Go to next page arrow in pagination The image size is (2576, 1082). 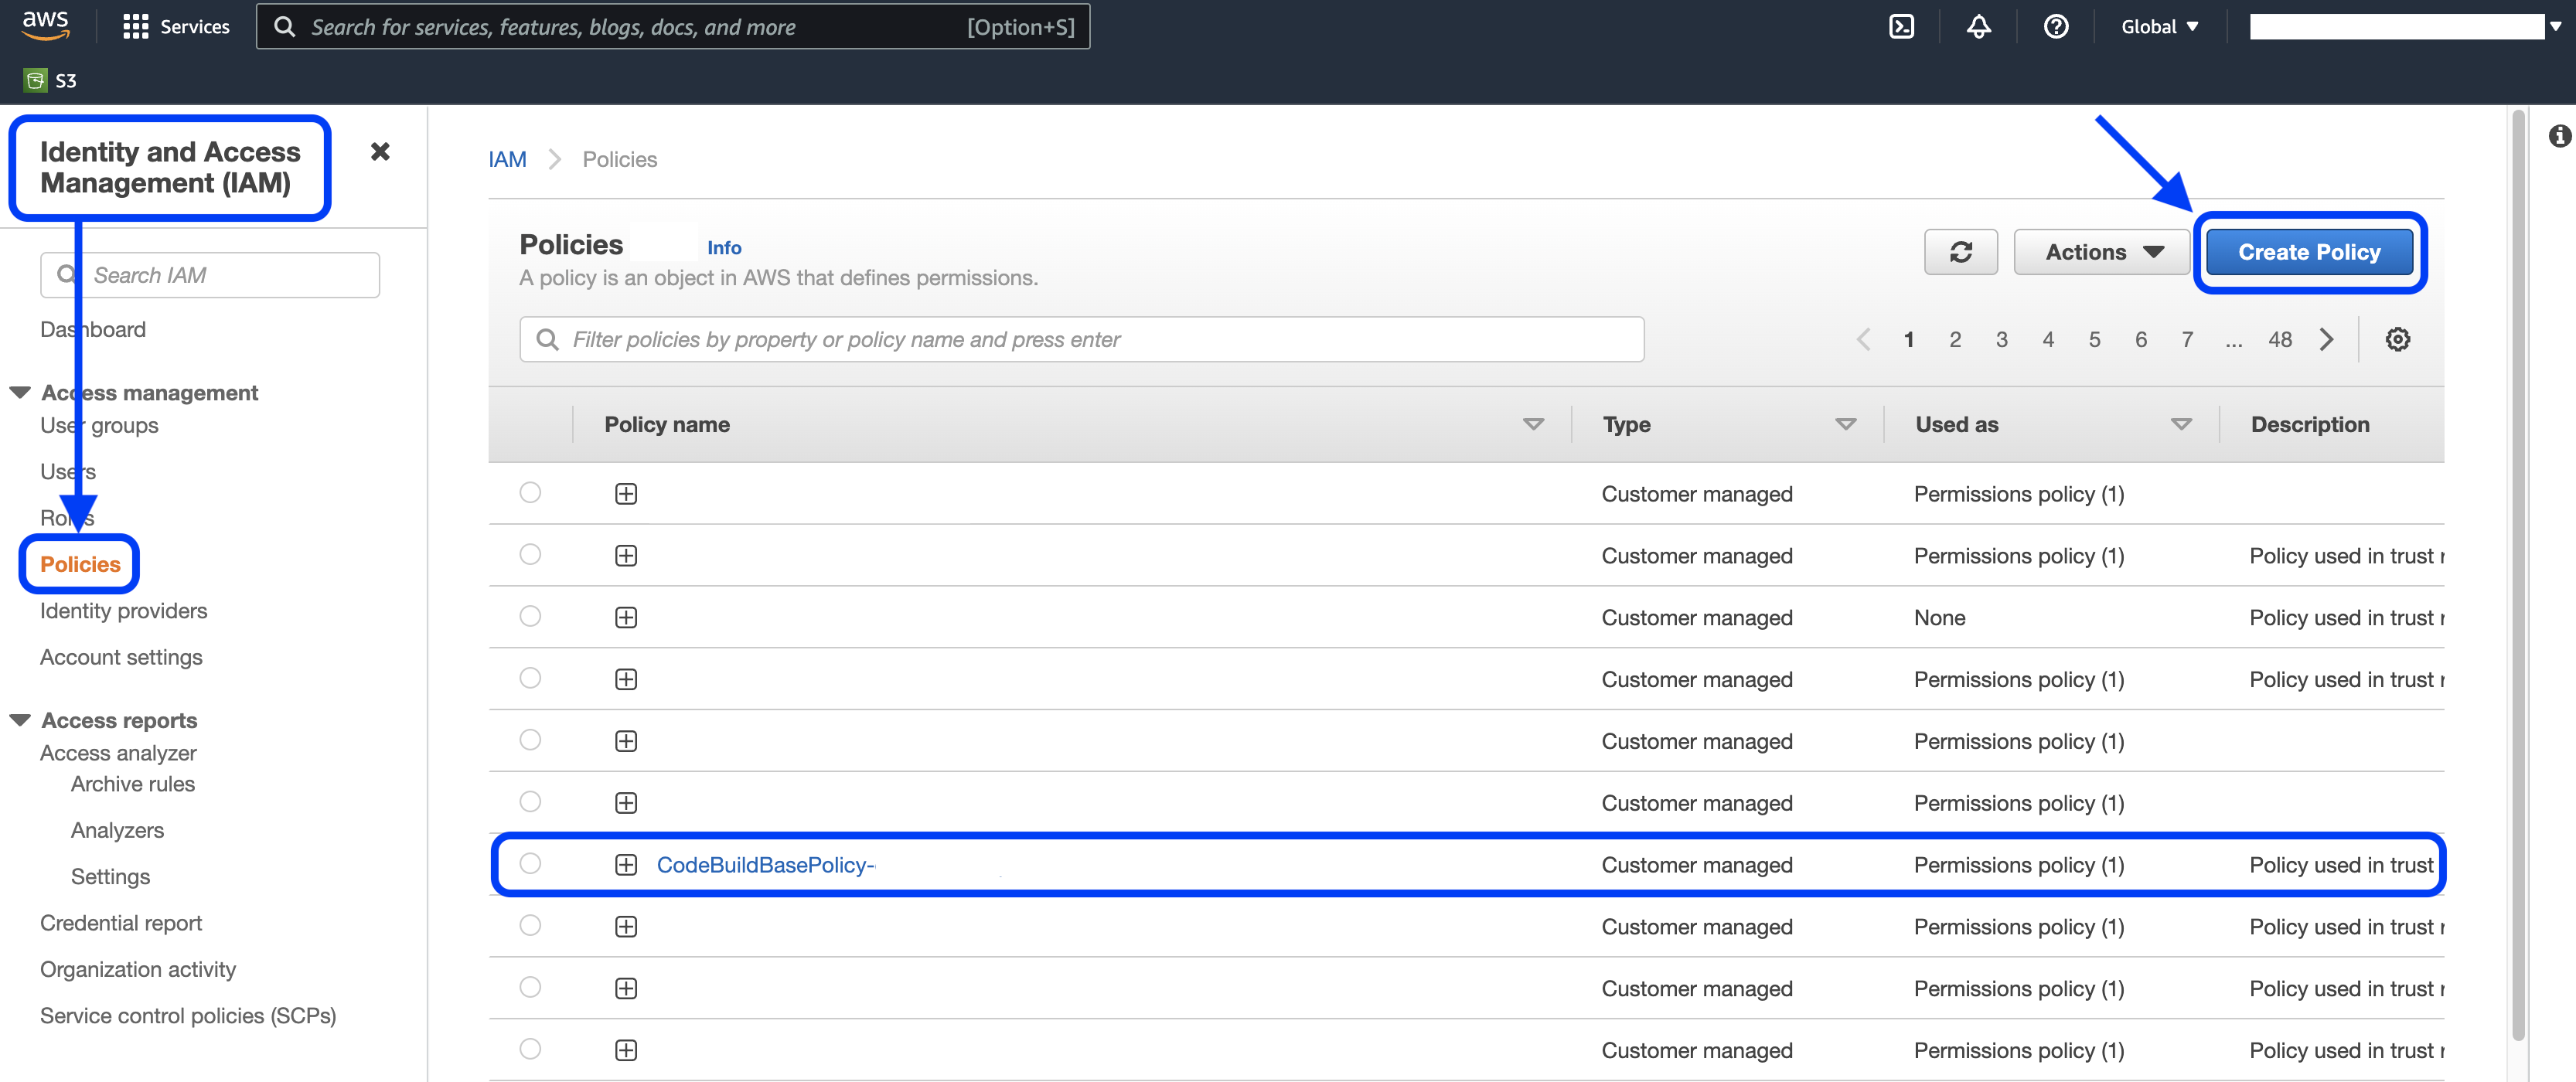[2326, 340]
